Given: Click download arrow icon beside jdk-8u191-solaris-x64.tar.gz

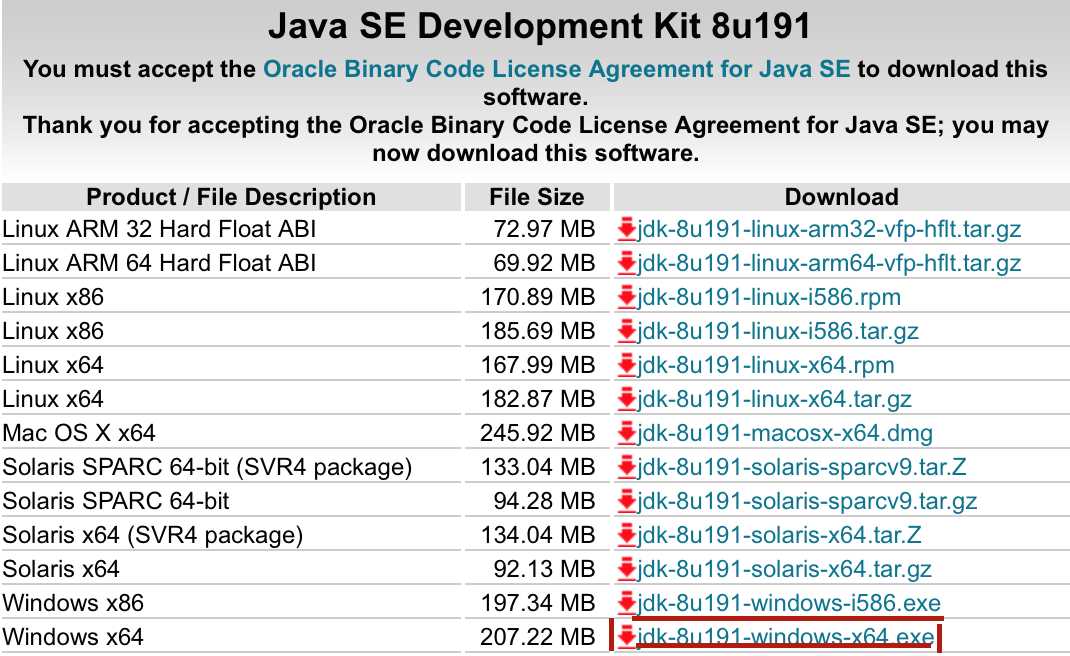Looking at the screenshot, I should [x=626, y=569].
